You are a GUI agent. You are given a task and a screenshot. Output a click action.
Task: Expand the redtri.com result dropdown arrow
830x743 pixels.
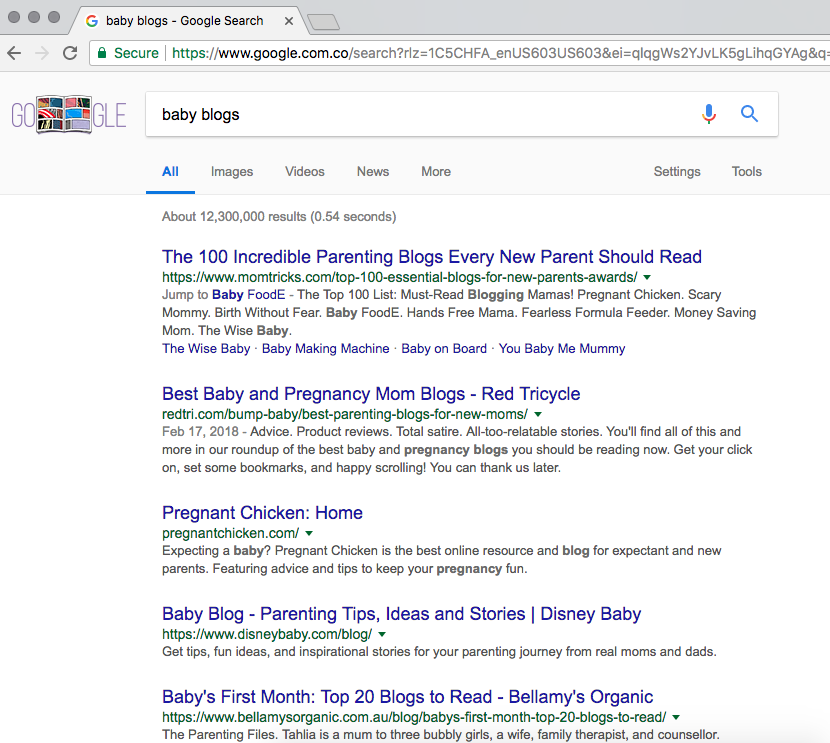click(x=538, y=414)
